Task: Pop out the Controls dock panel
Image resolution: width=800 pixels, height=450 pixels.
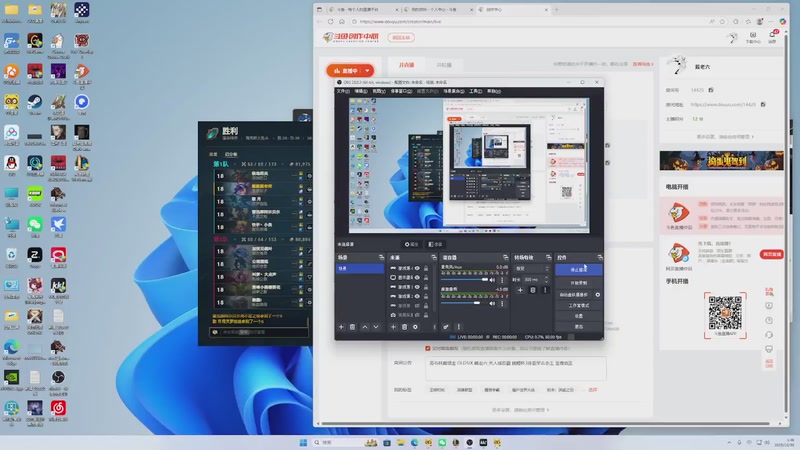Action: (x=599, y=257)
